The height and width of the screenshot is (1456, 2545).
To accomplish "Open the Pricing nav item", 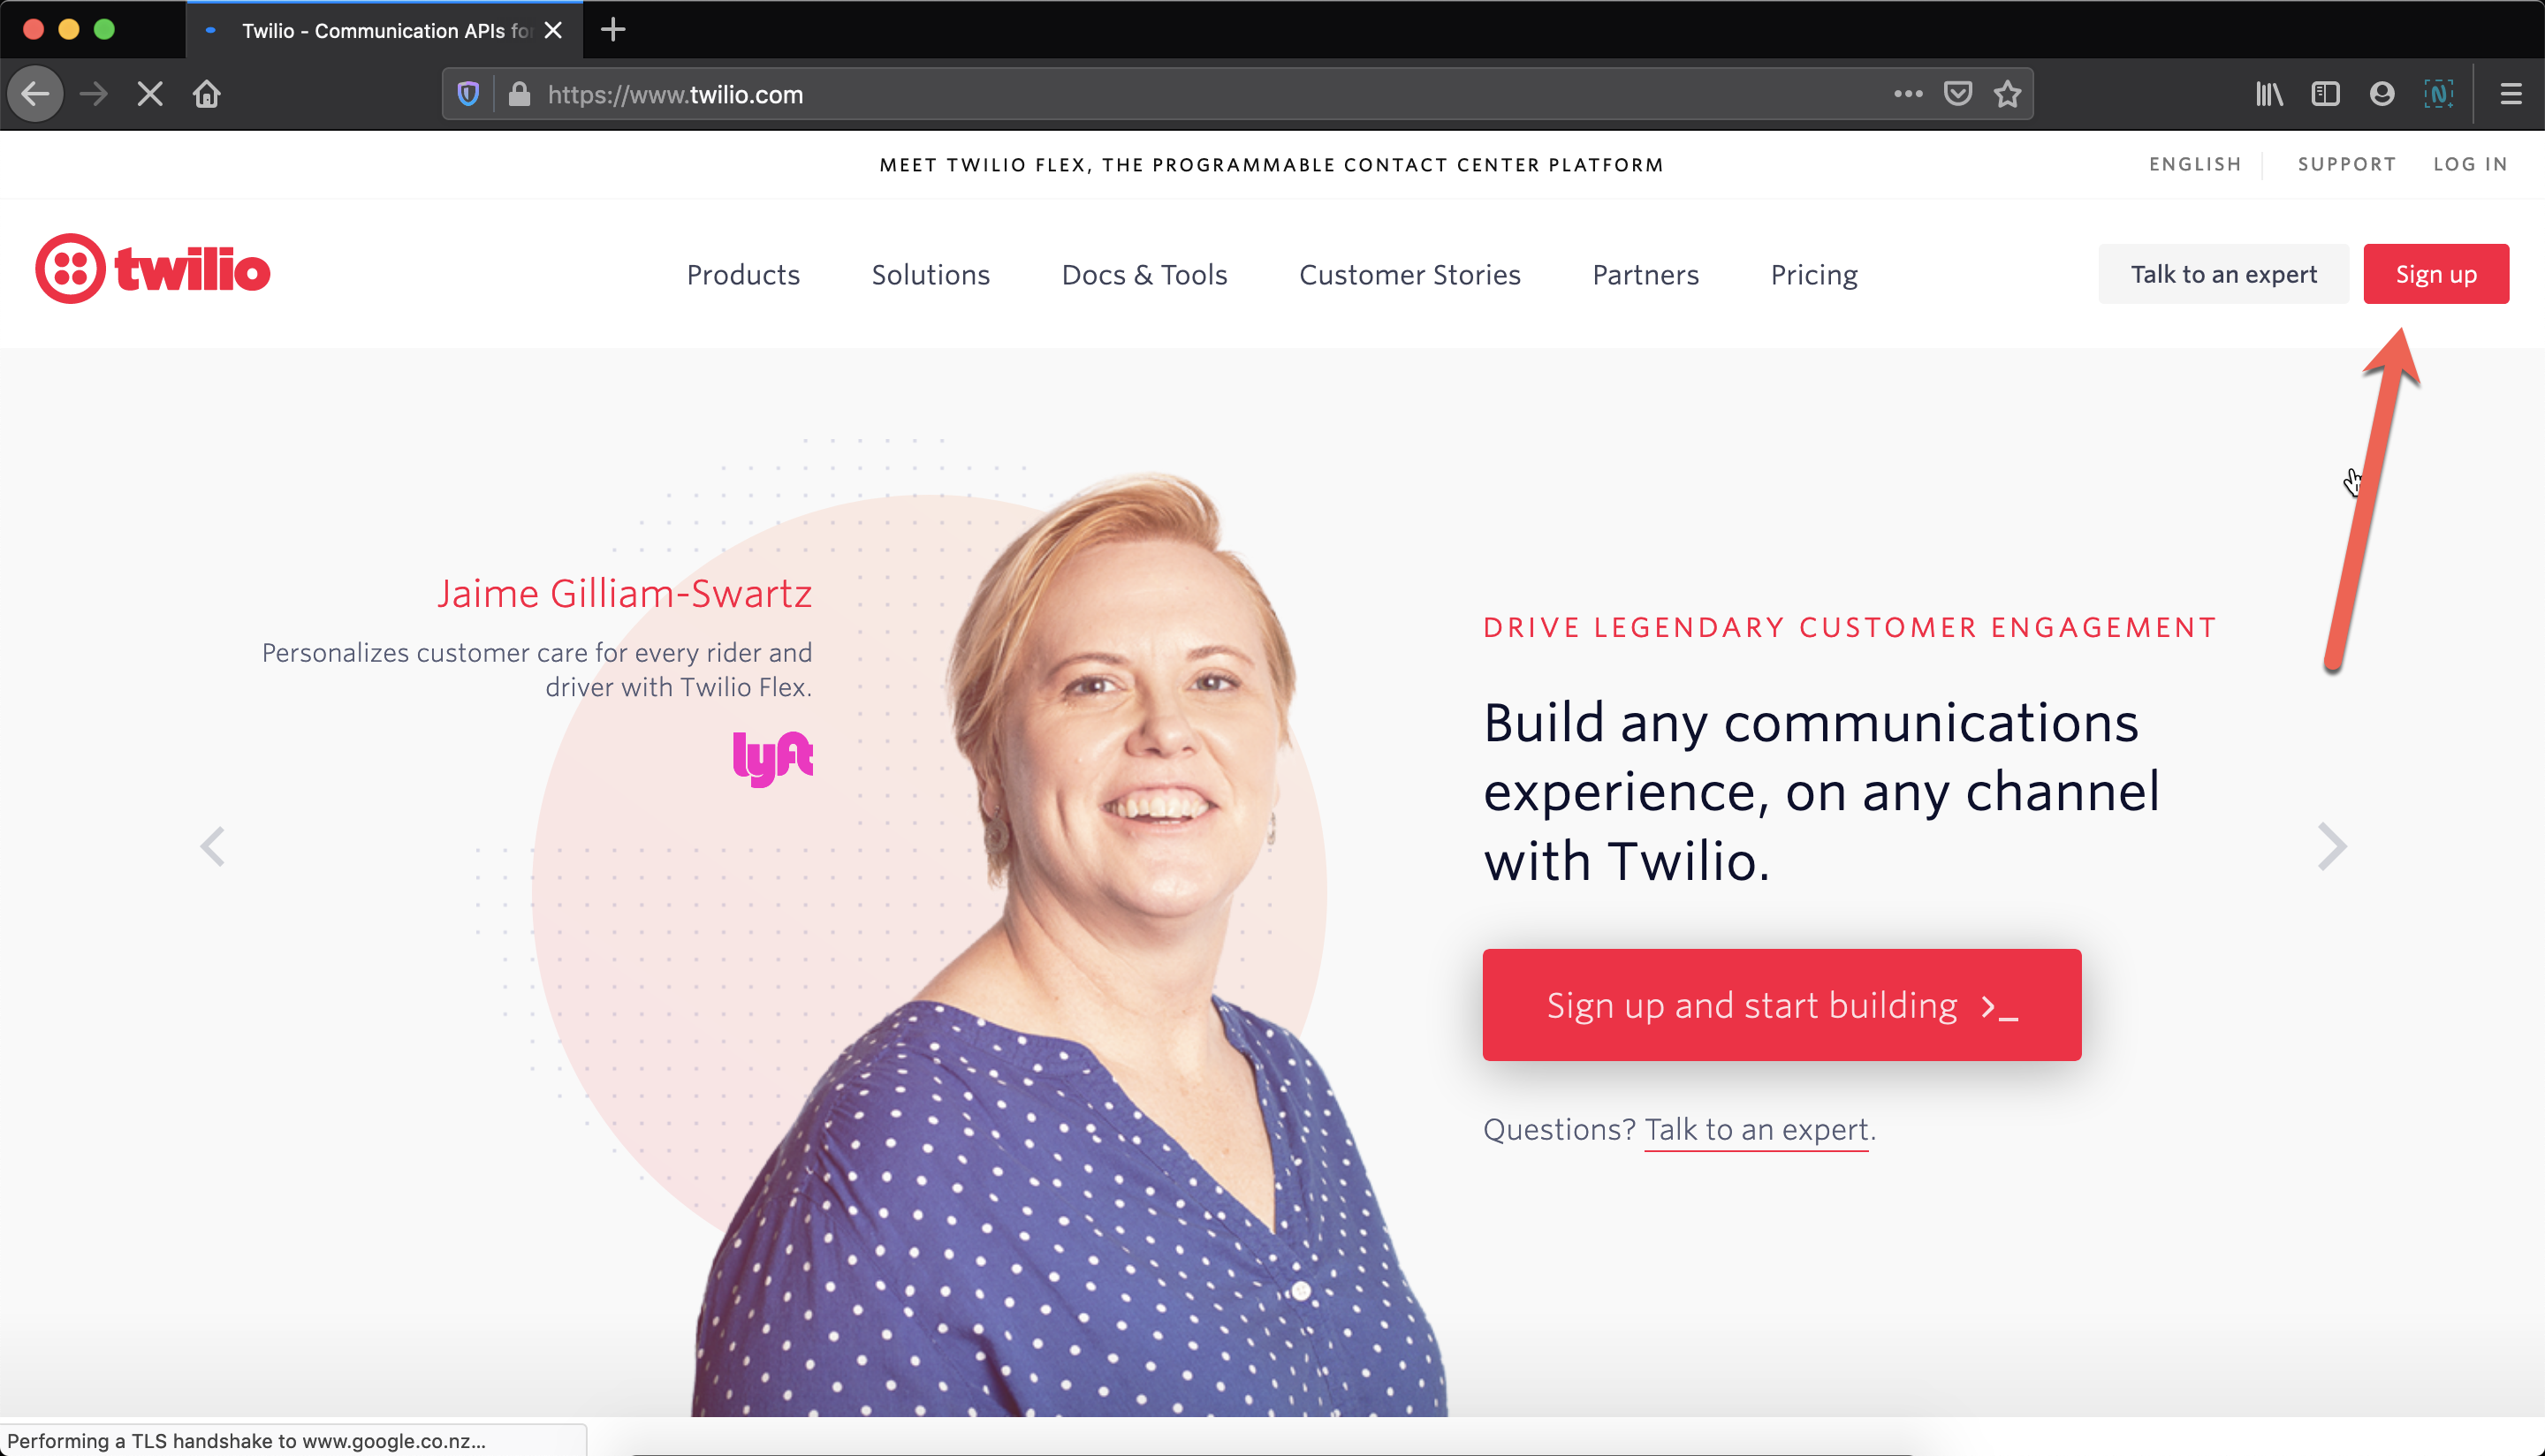I will pos(1814,274).
